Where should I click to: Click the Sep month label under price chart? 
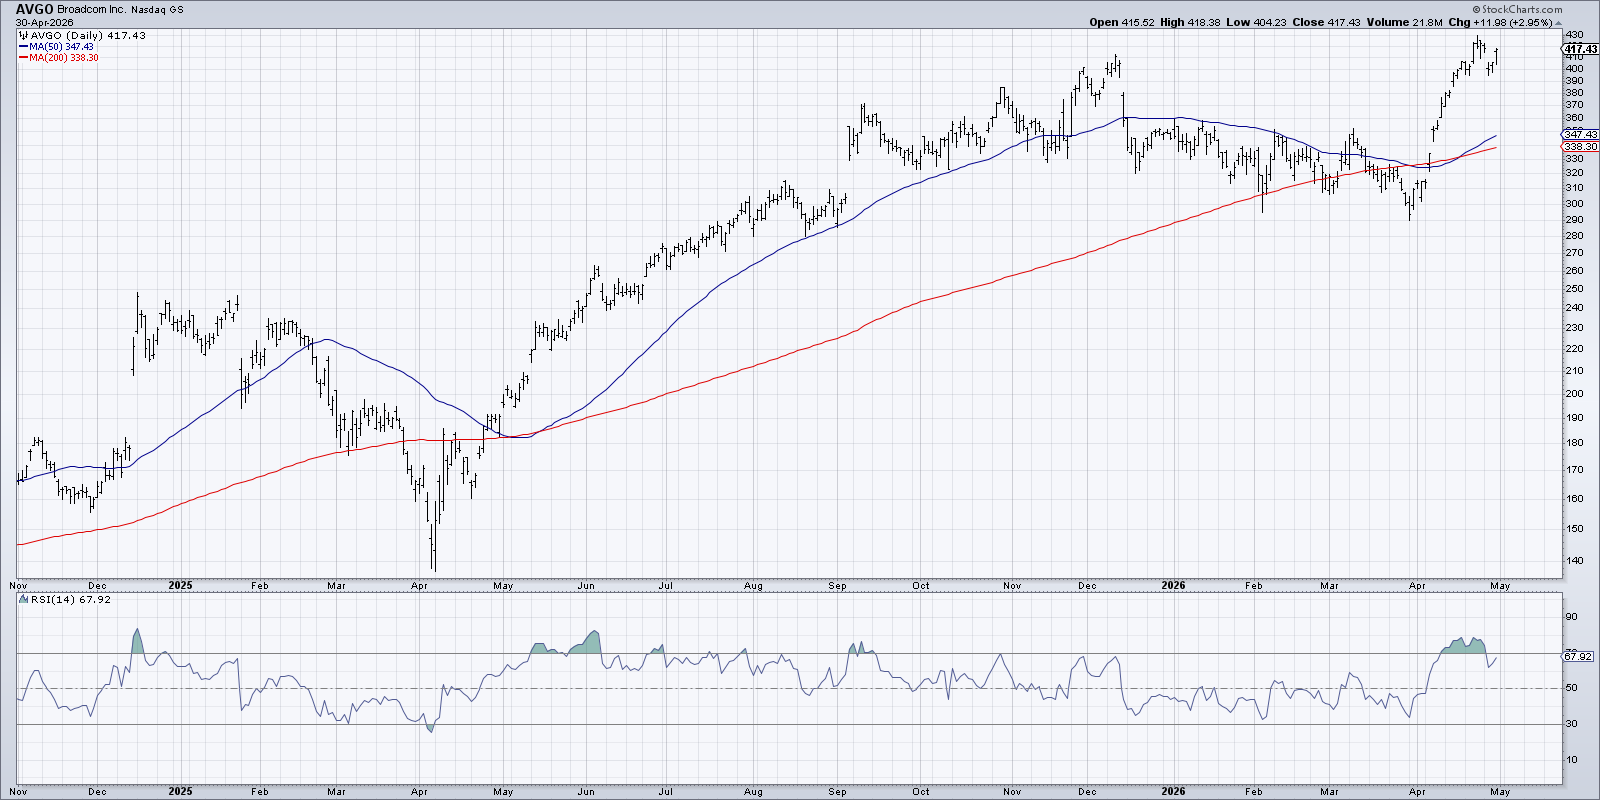837,586
